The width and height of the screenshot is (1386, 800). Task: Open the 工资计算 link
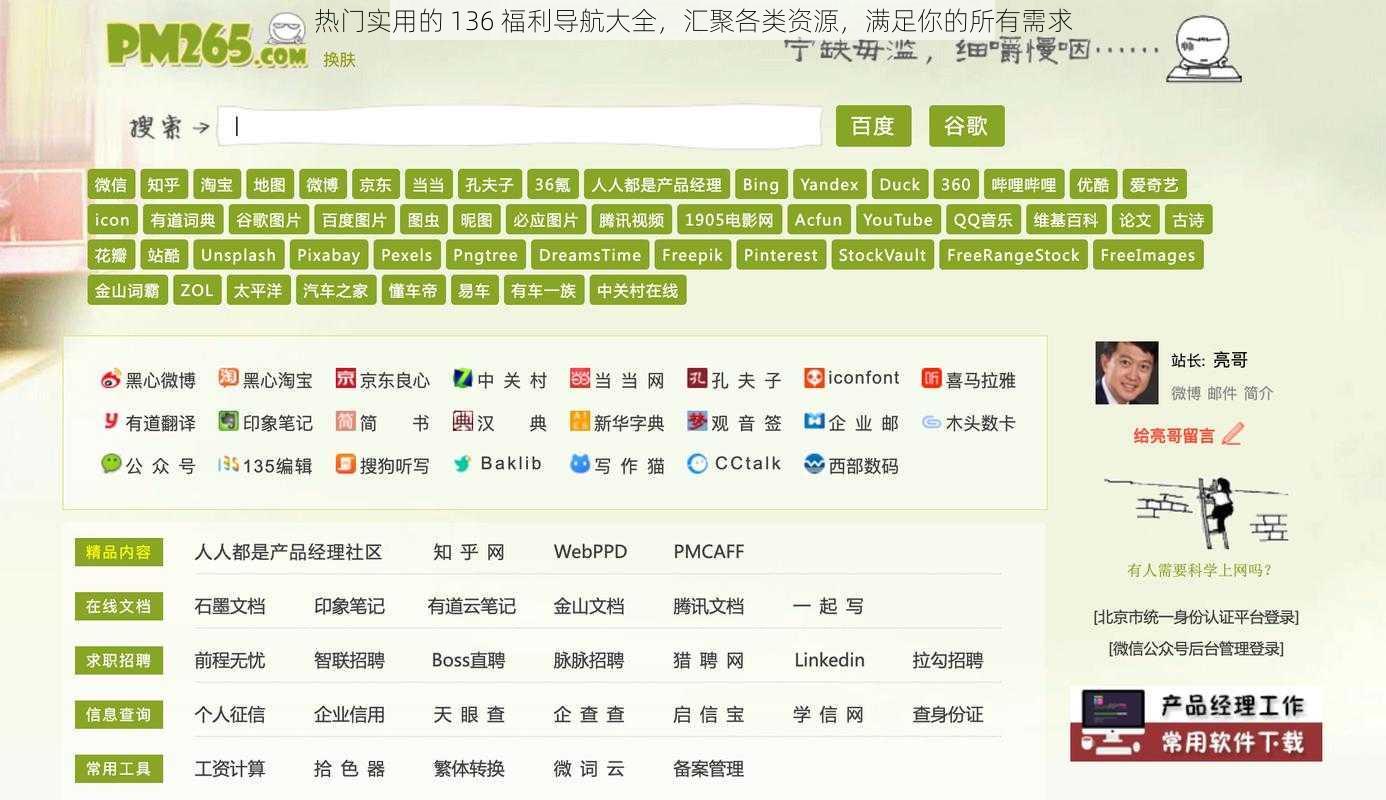tap(230, 769)
